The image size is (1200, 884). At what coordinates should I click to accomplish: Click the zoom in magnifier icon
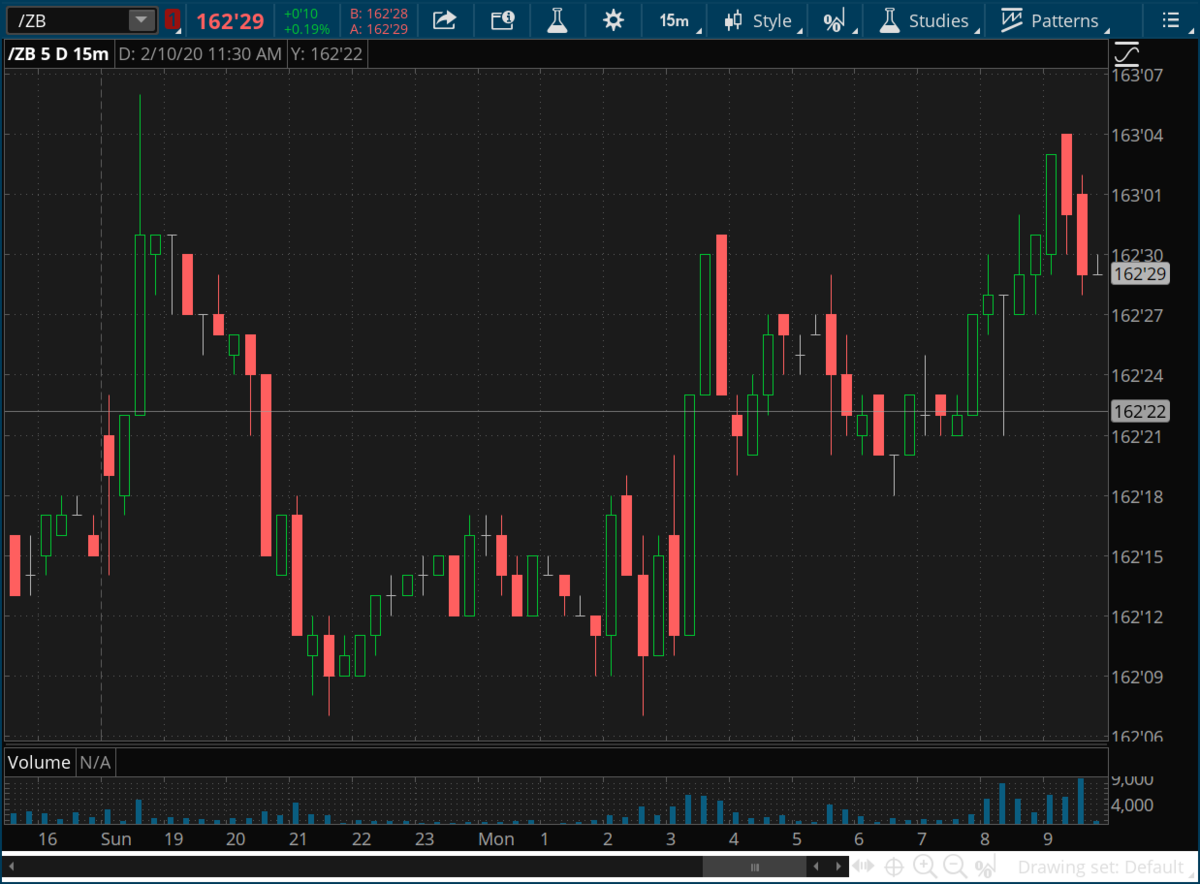click(926, 866)
